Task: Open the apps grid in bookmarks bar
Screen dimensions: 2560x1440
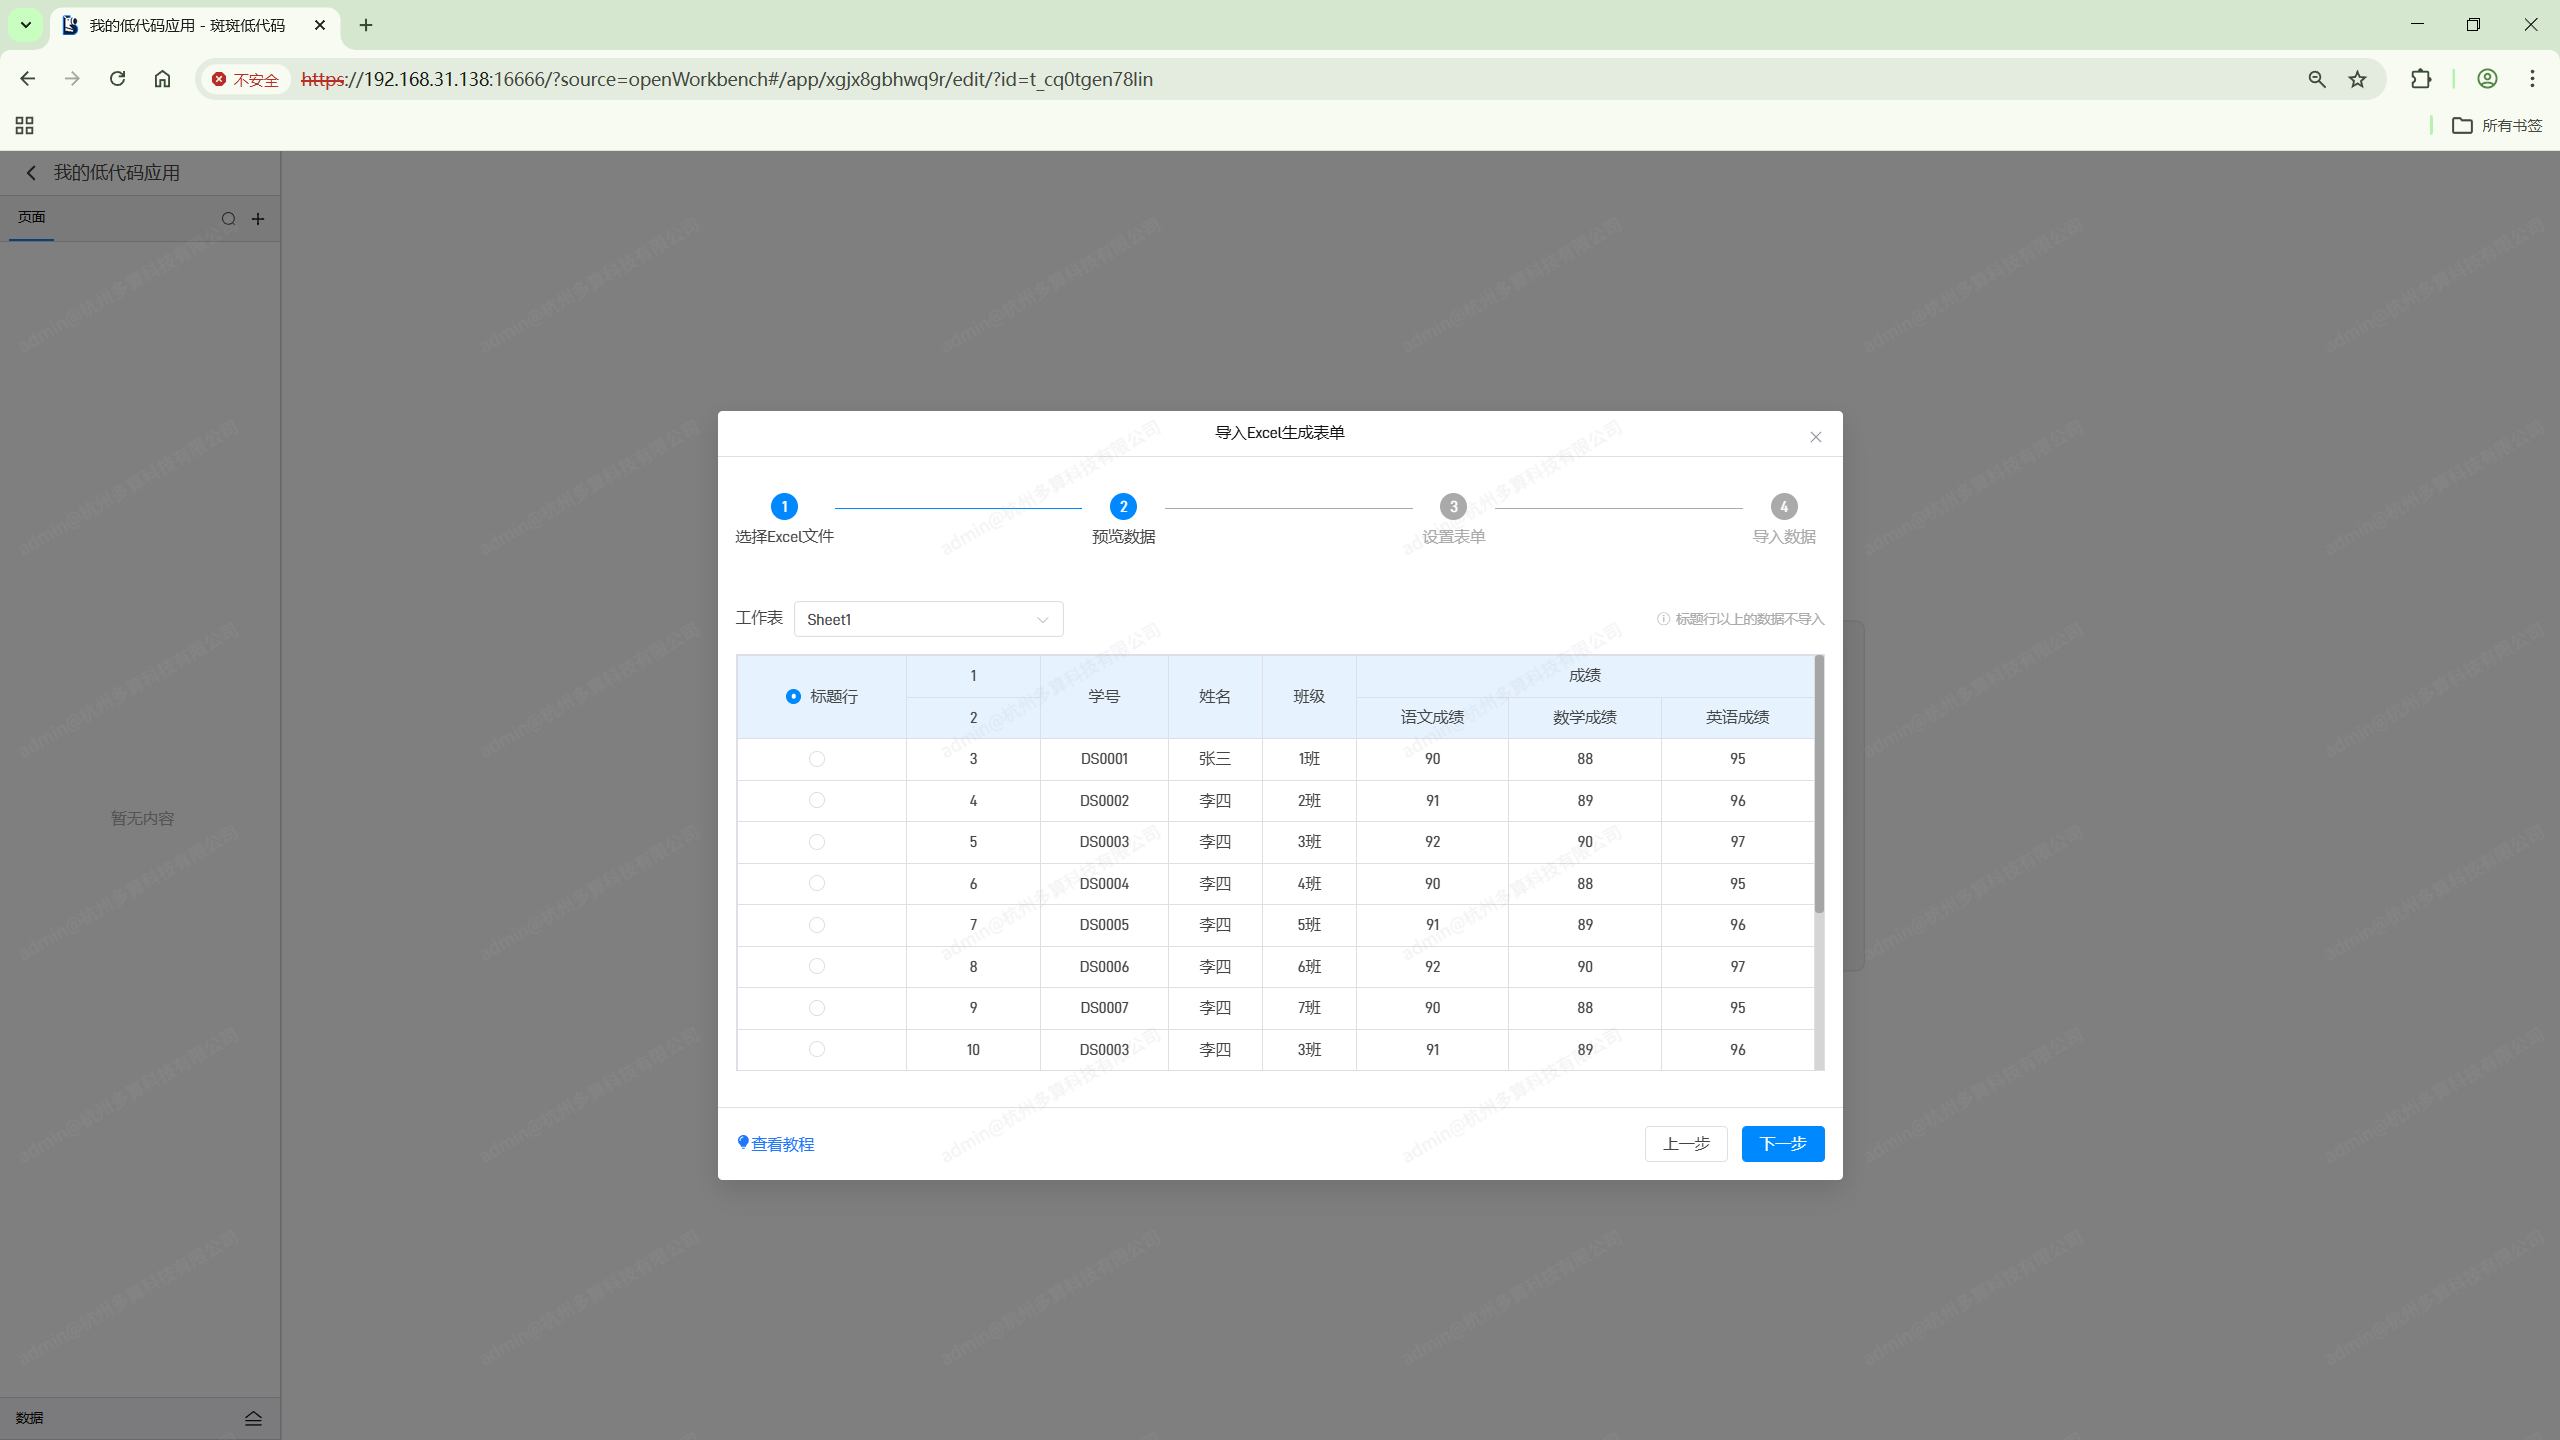Action: tap(25, 125)
